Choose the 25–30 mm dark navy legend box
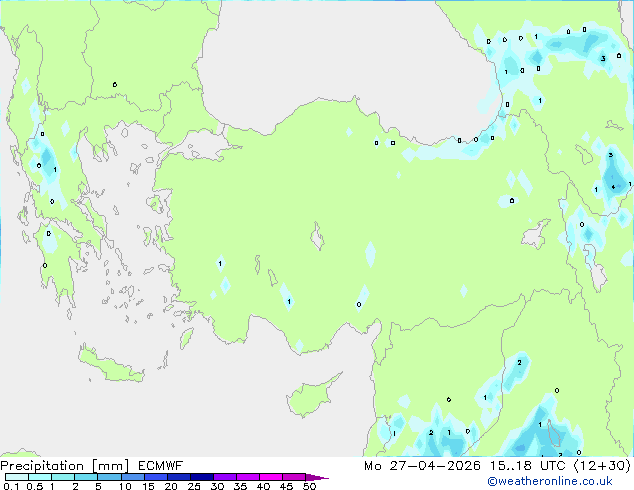The height and width of the screenshot is (490, 634). (x=201, y=477)
